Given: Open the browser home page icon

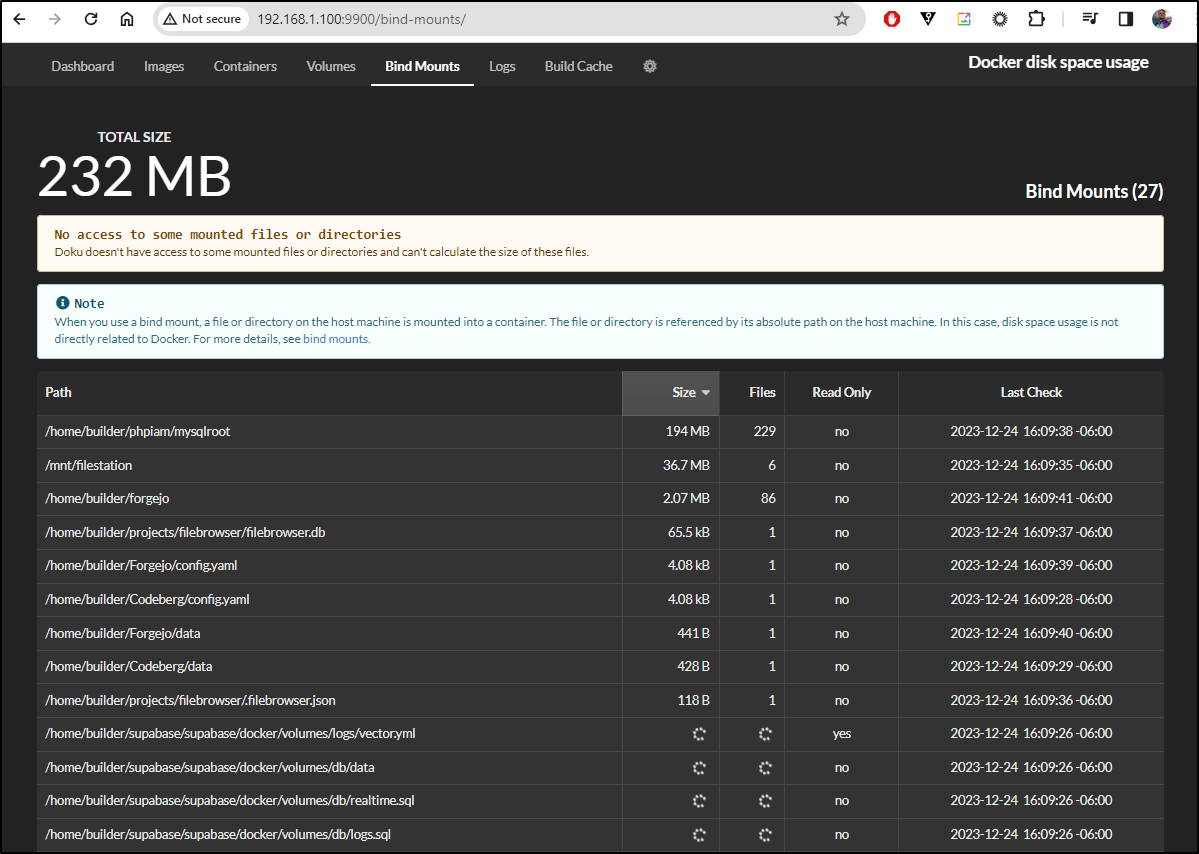Looking at the screenshot, I should 127,19.
